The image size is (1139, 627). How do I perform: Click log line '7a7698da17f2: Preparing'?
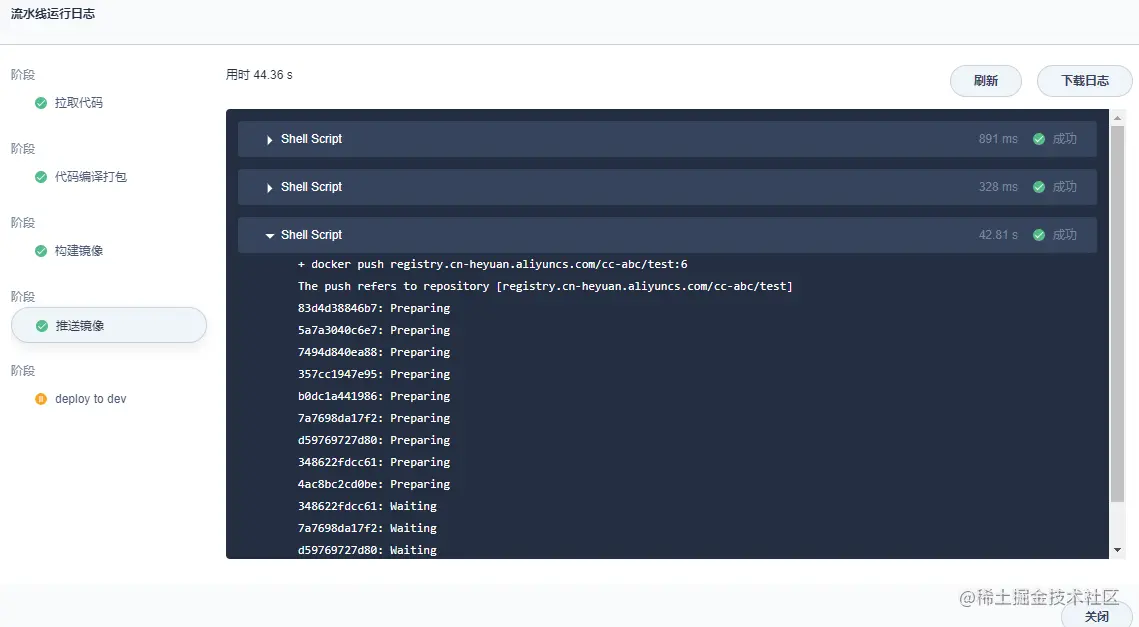[374, 418]
